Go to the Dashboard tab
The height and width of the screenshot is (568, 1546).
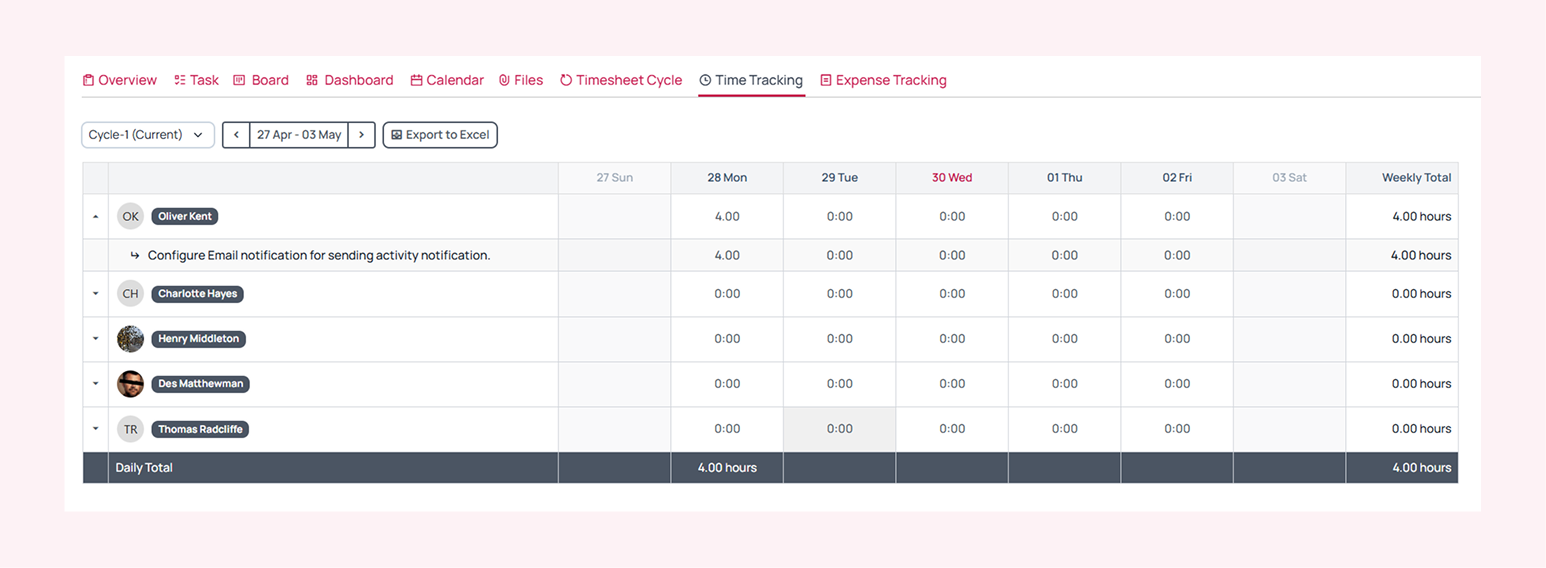coord(349,80)
